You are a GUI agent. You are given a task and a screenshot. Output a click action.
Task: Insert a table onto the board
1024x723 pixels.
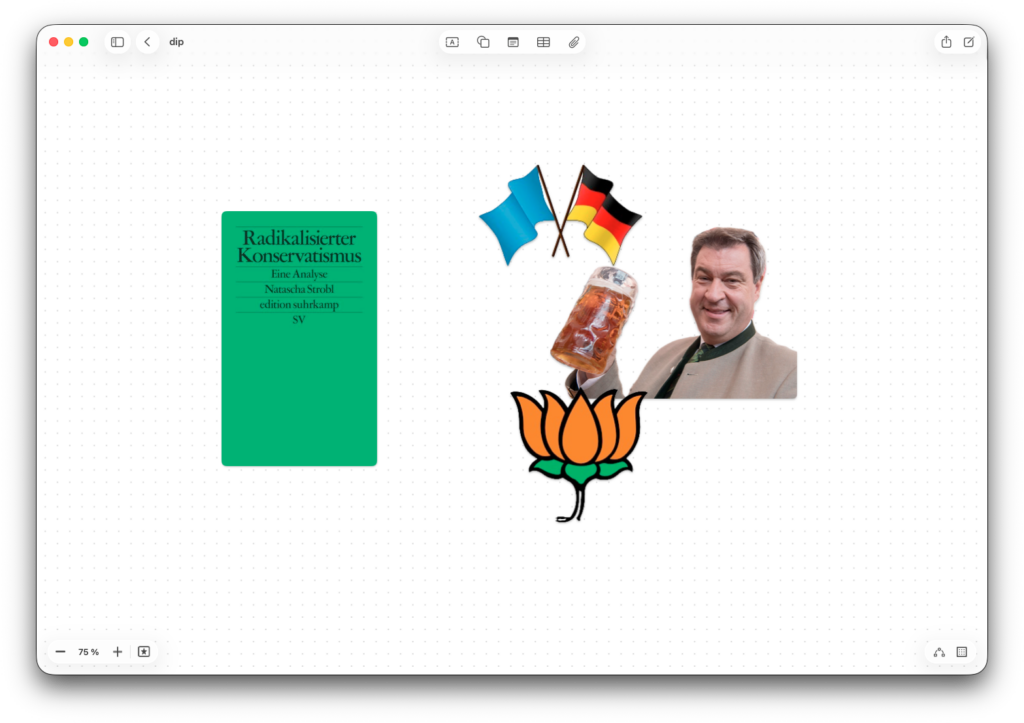coord(543,42)
